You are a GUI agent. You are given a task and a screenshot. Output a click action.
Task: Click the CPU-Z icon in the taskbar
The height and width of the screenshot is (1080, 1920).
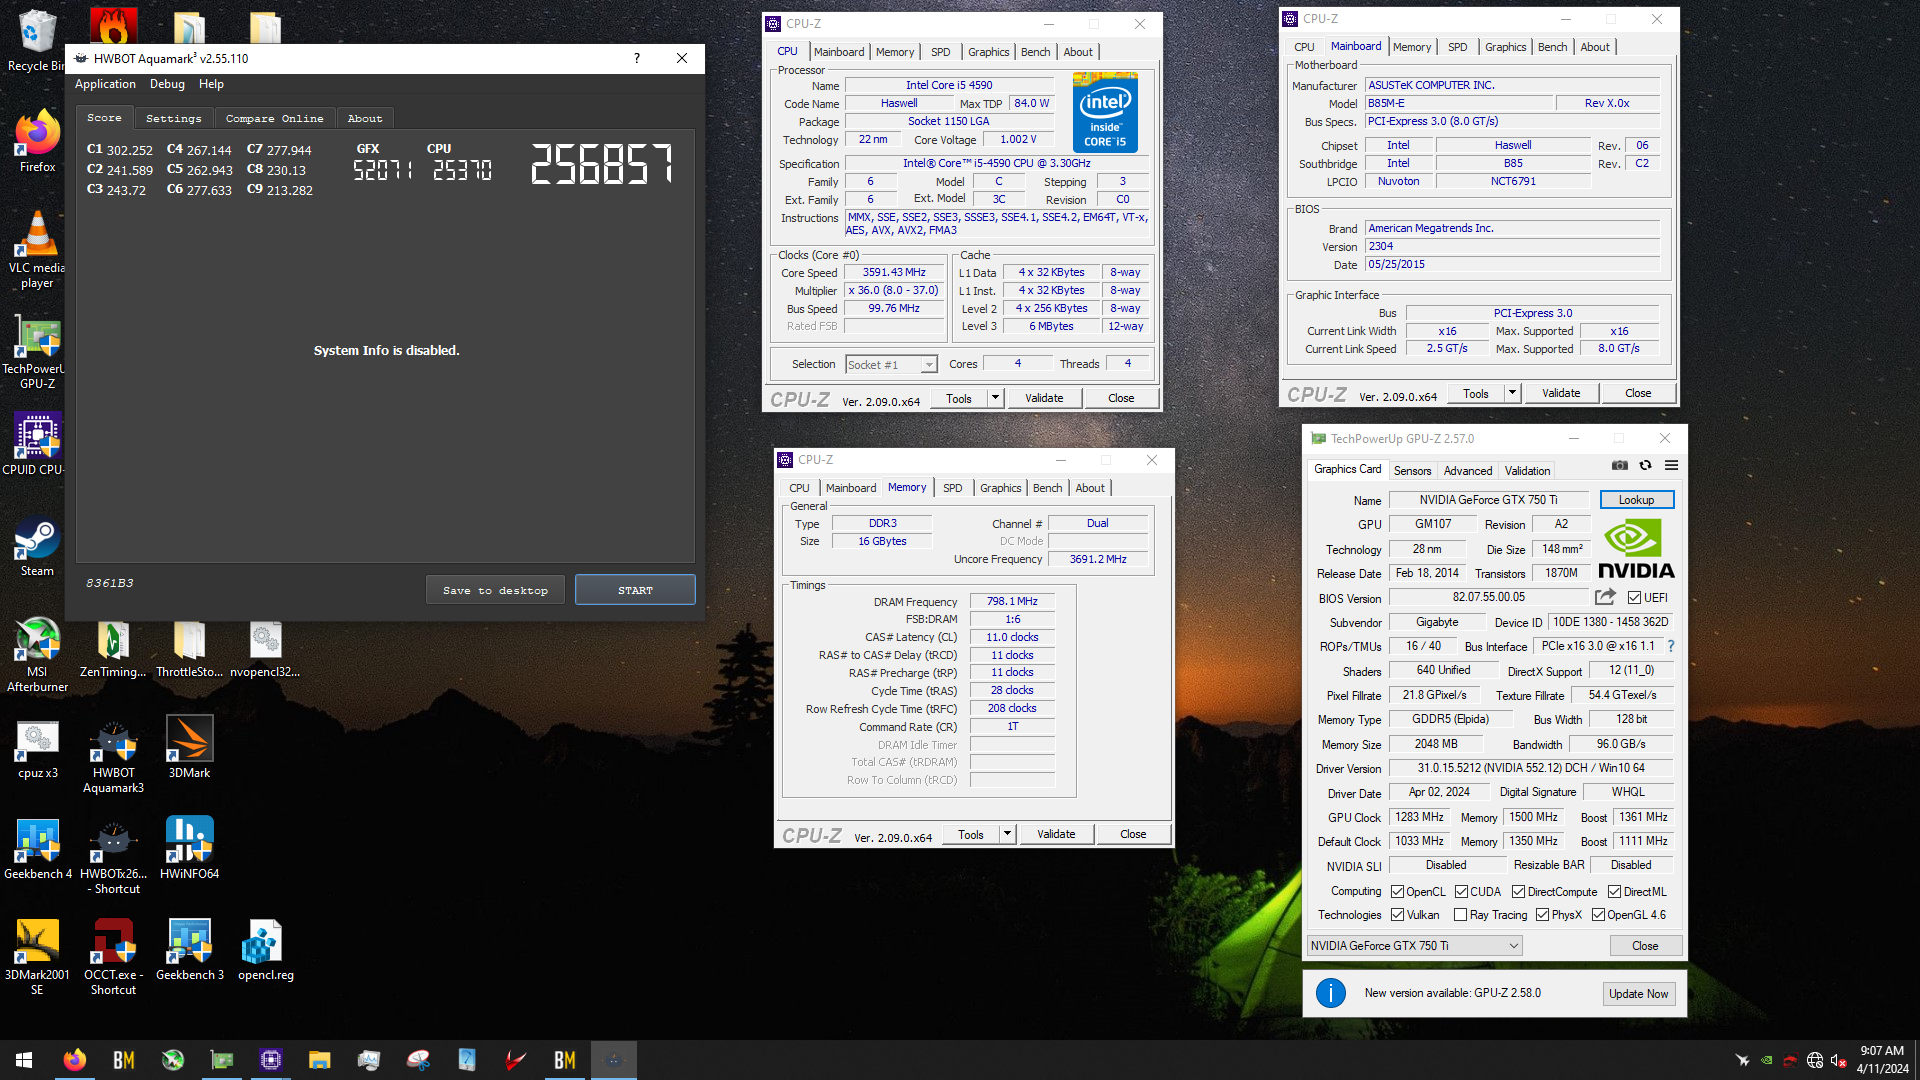click(x=271, y=1060)
